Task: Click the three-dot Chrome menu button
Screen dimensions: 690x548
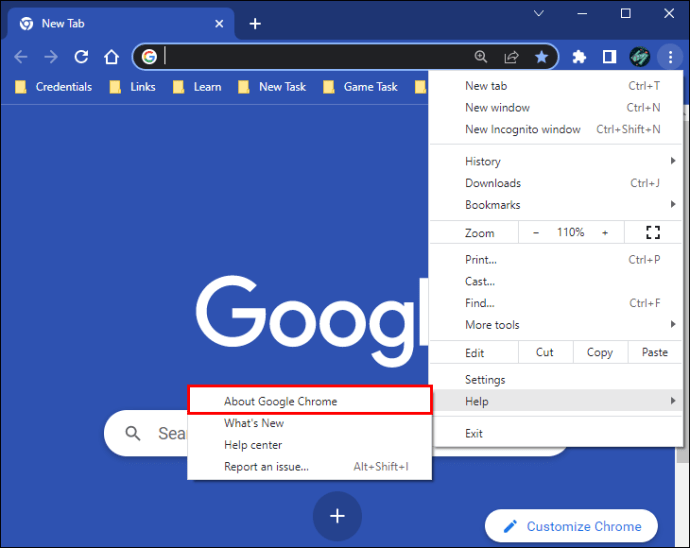Action: tap(670, 57)
